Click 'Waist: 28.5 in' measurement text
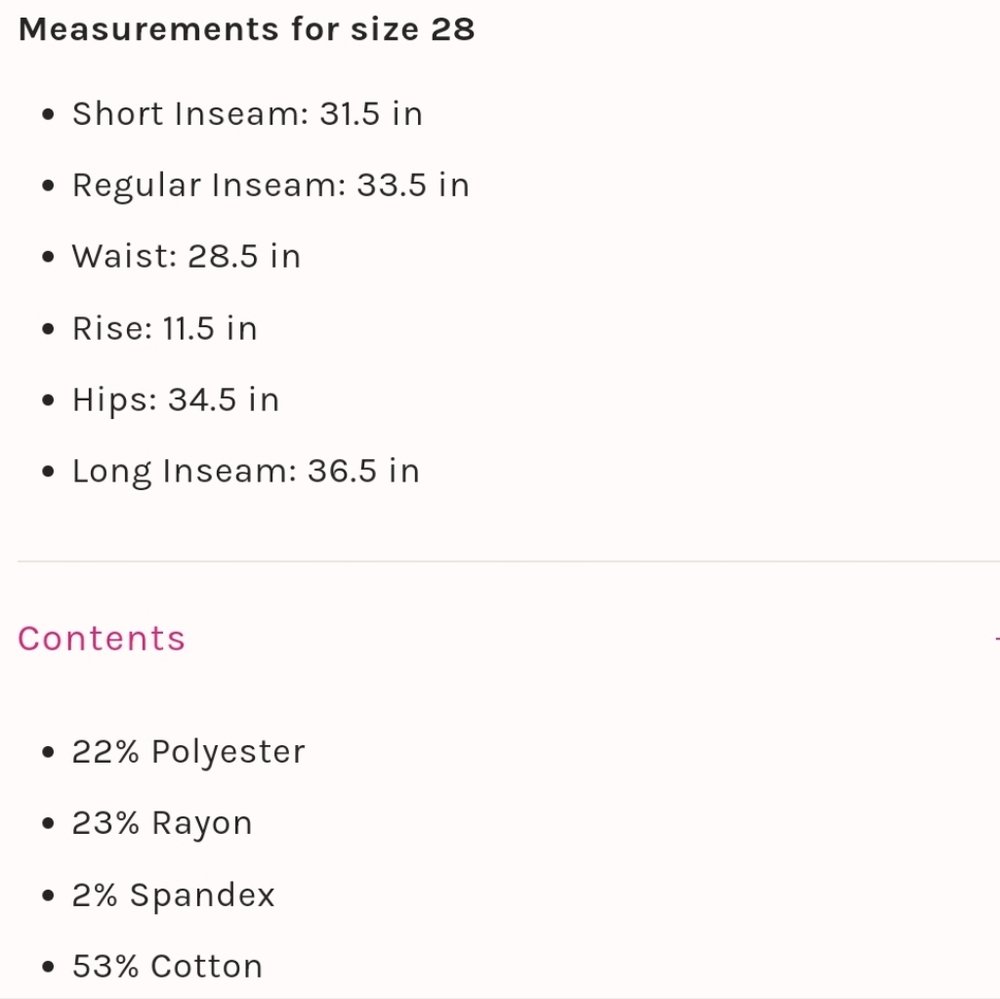This screenshot has height=999, width=1000. (186, 256)
